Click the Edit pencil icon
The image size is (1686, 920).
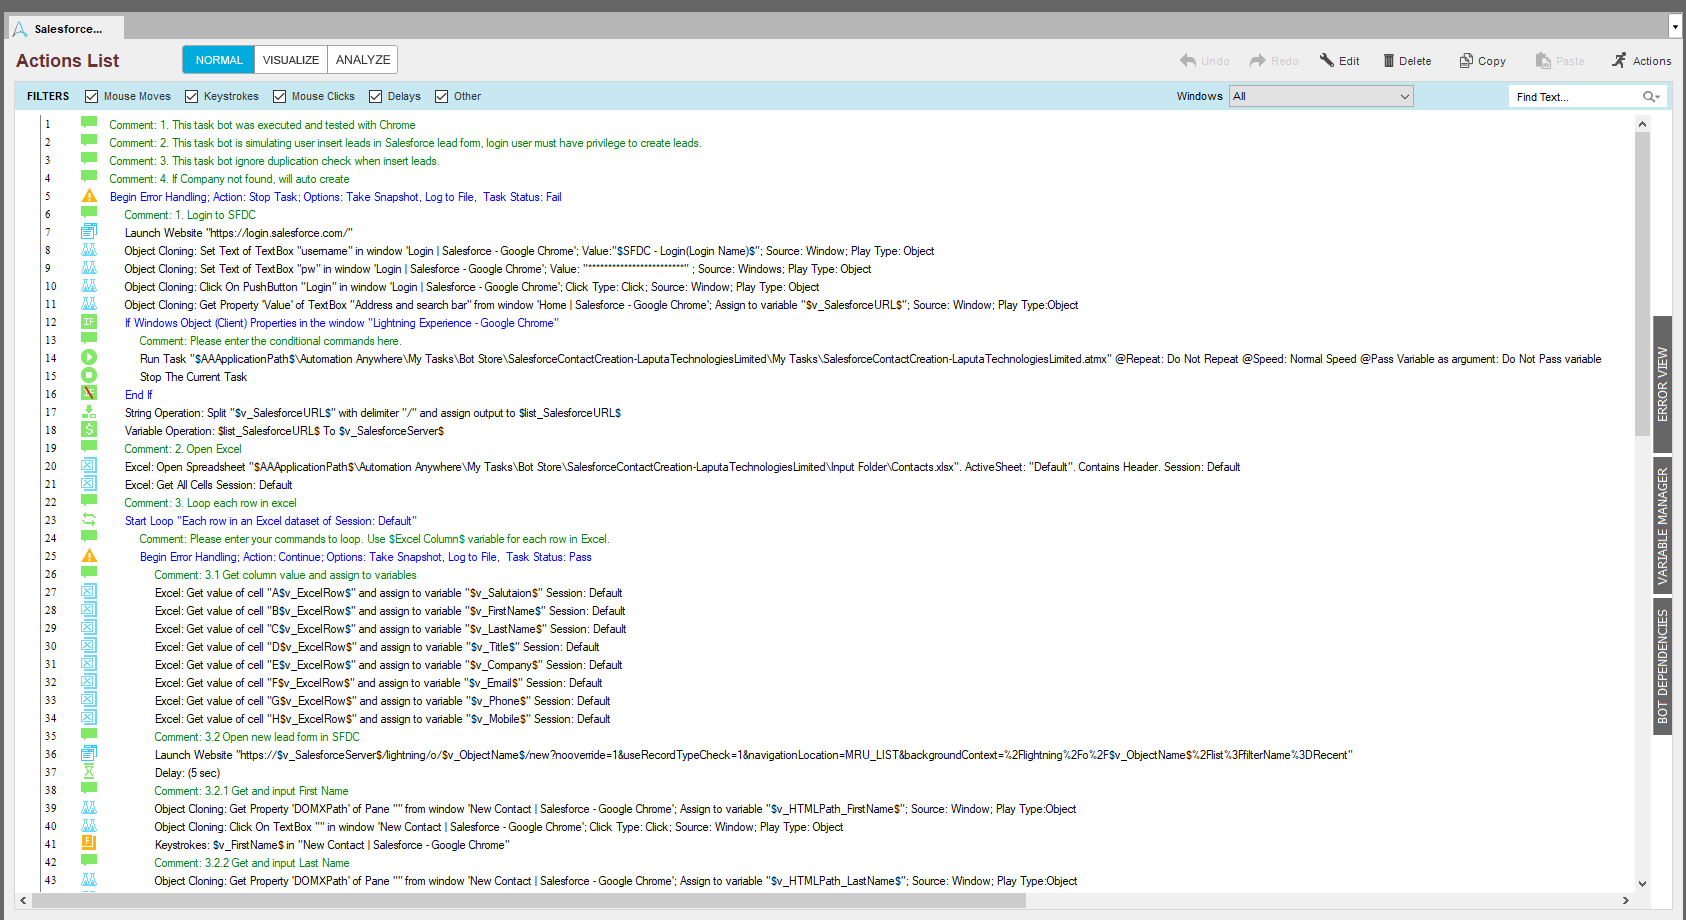[1327, 60]
